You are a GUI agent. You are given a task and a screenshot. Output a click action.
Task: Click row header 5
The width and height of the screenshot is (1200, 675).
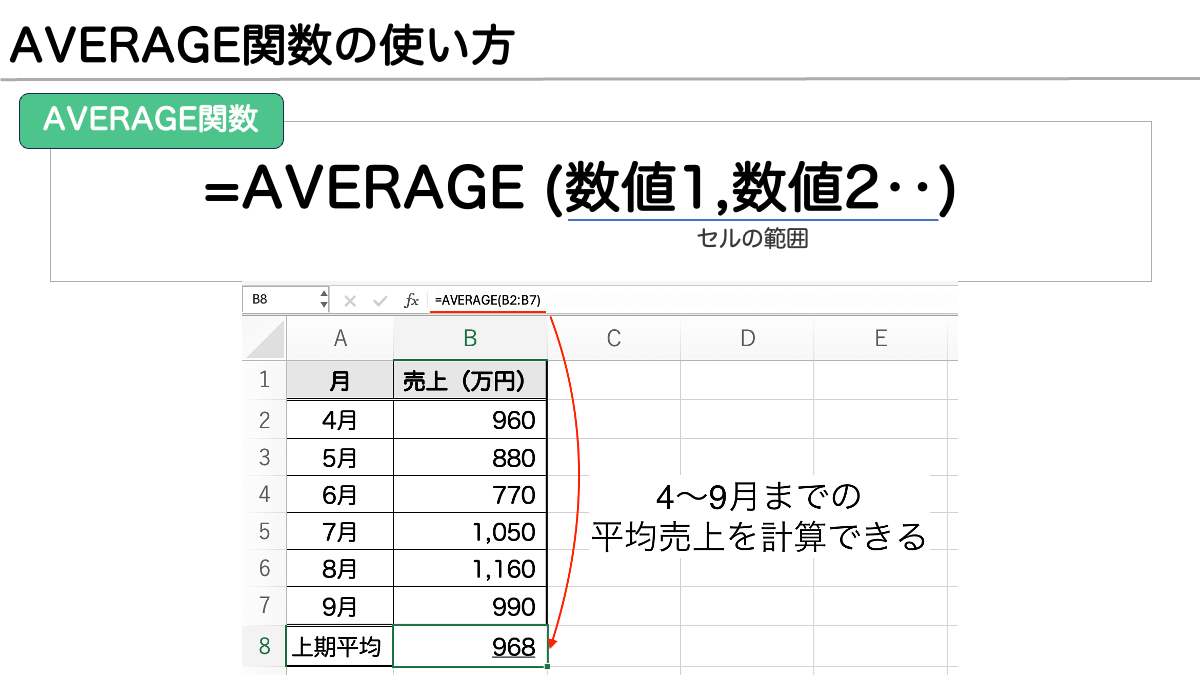point(263,533)
